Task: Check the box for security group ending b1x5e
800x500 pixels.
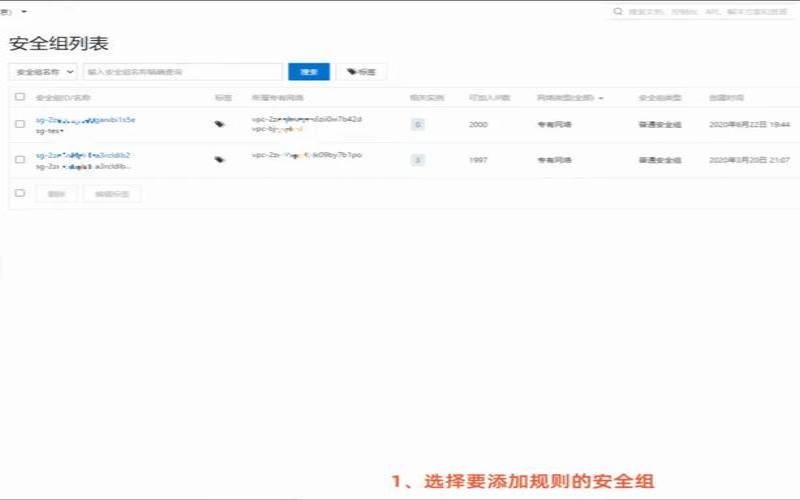Action: coord(20,124)
